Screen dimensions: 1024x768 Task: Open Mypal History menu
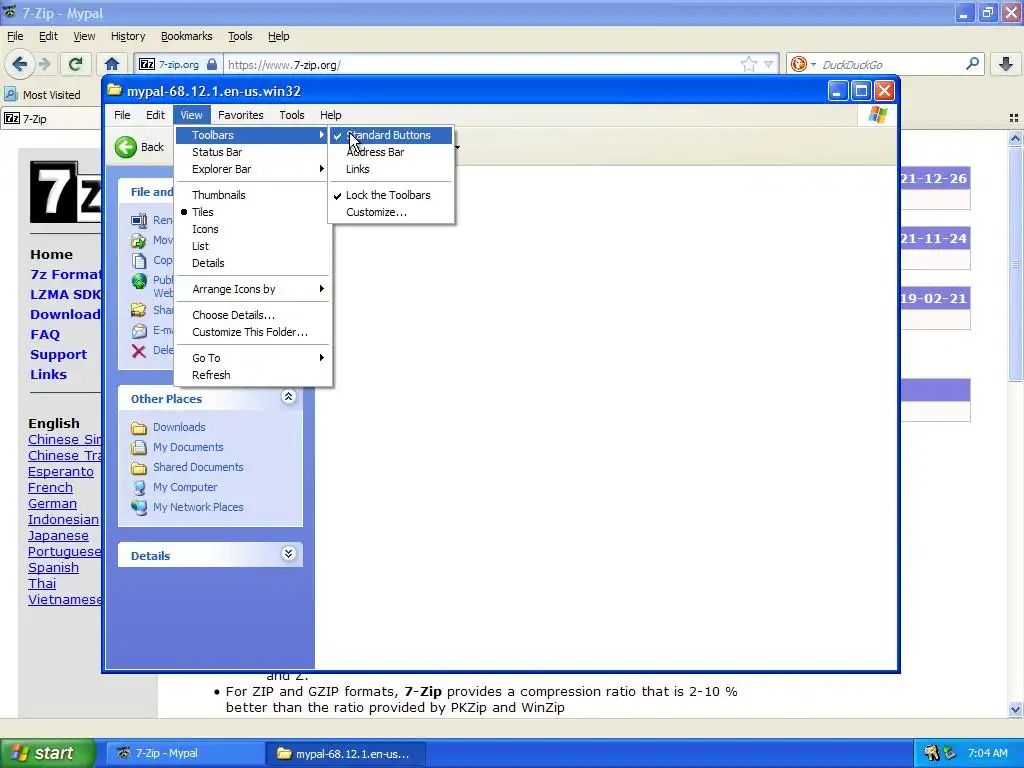128,36
